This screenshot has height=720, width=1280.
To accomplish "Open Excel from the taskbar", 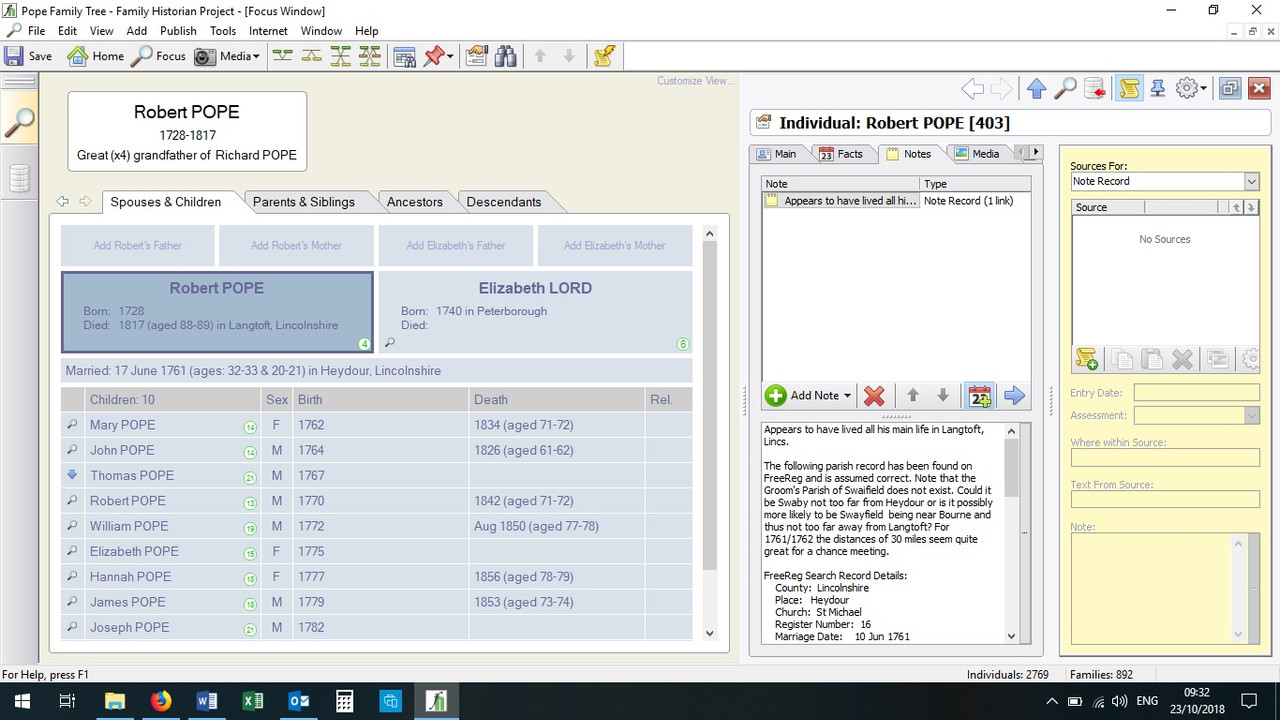I will point(253,701).
